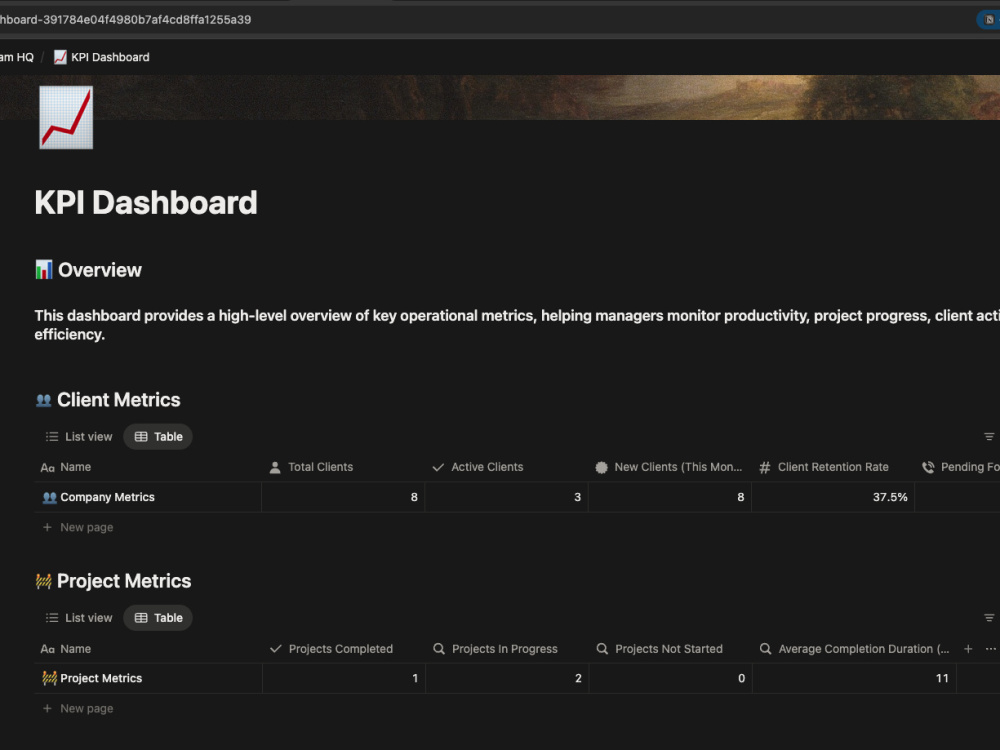1000x750 pixels.
Task: Go to Team HQ breadcrumb
Action: (x=17, y=57)
